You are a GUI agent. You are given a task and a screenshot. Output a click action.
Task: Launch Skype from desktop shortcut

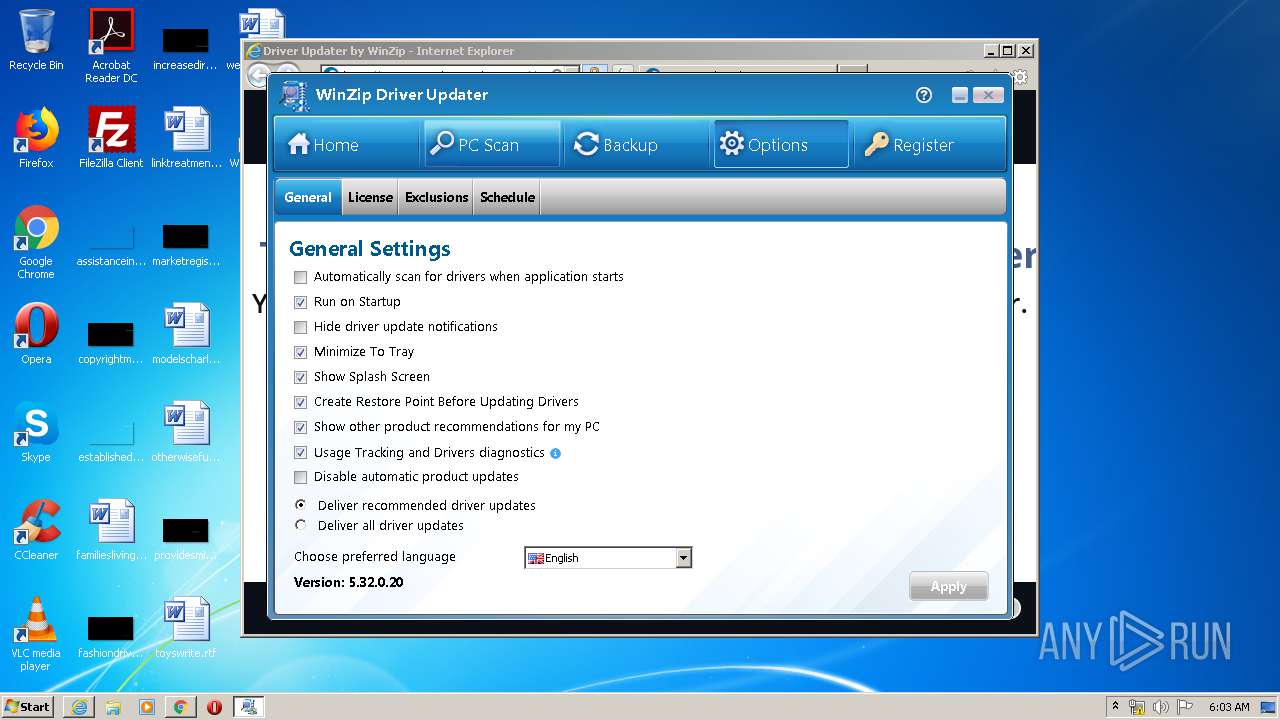[36, 432]
